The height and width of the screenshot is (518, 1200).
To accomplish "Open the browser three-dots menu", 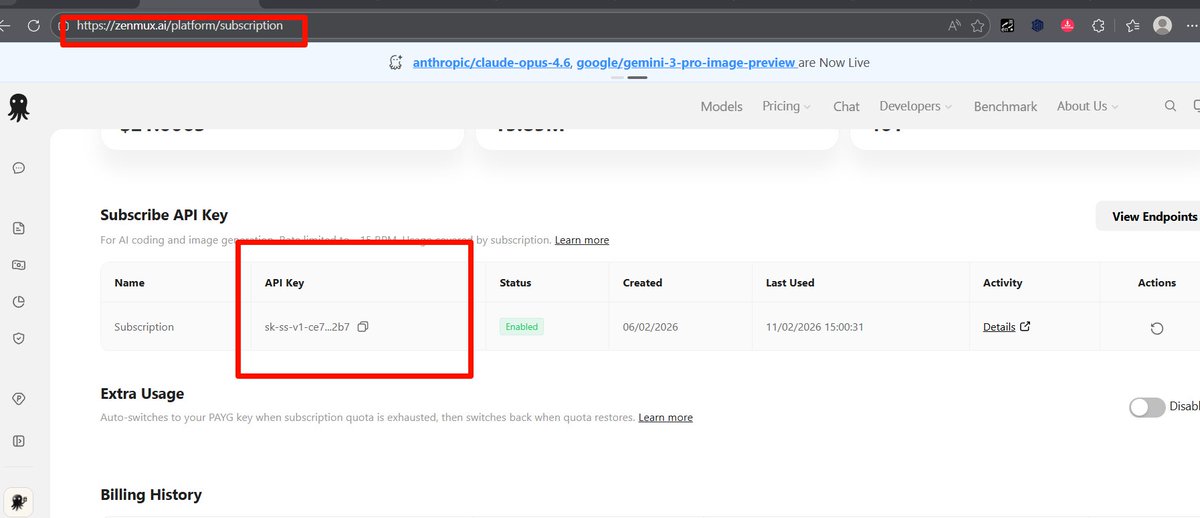I will [x=1193, y=26].
